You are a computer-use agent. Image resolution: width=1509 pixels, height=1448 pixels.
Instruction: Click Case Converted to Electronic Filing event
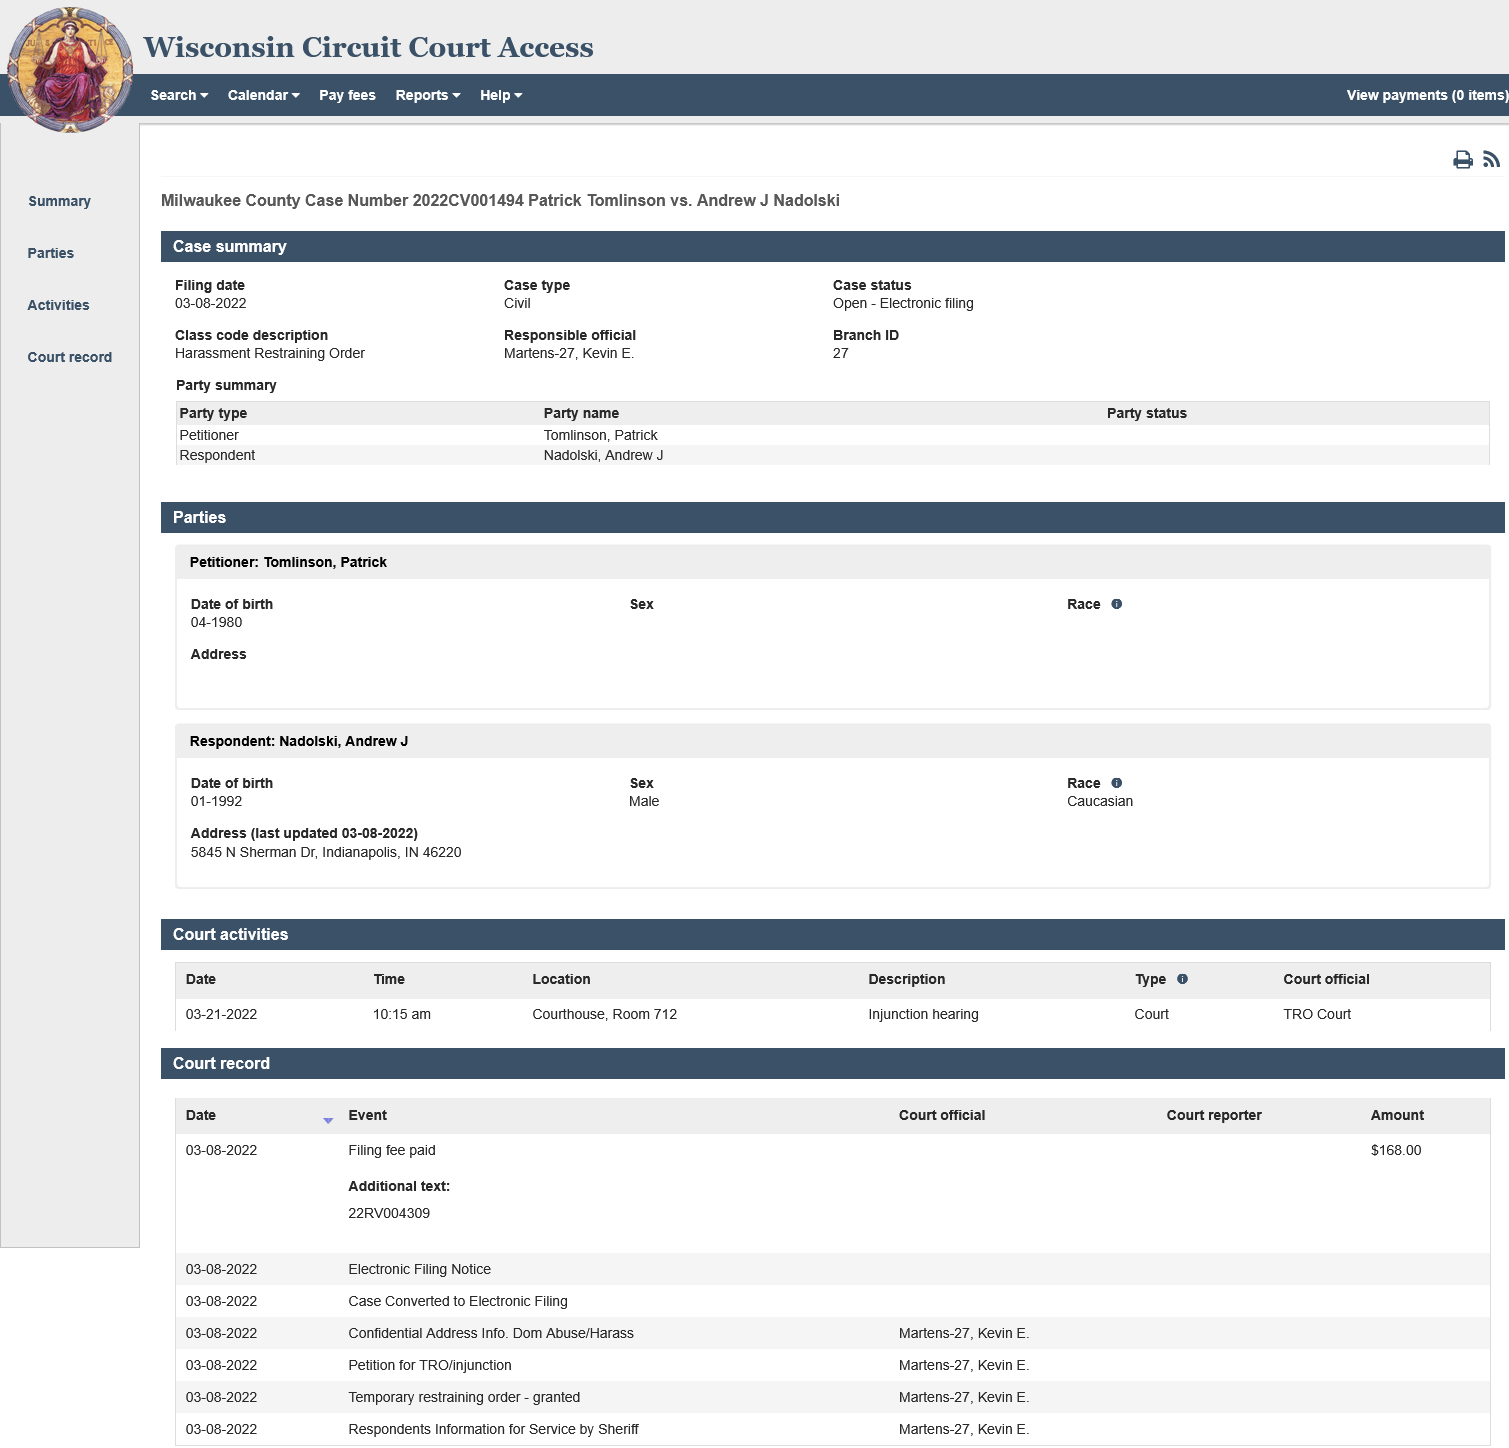tap(457, 1301)
